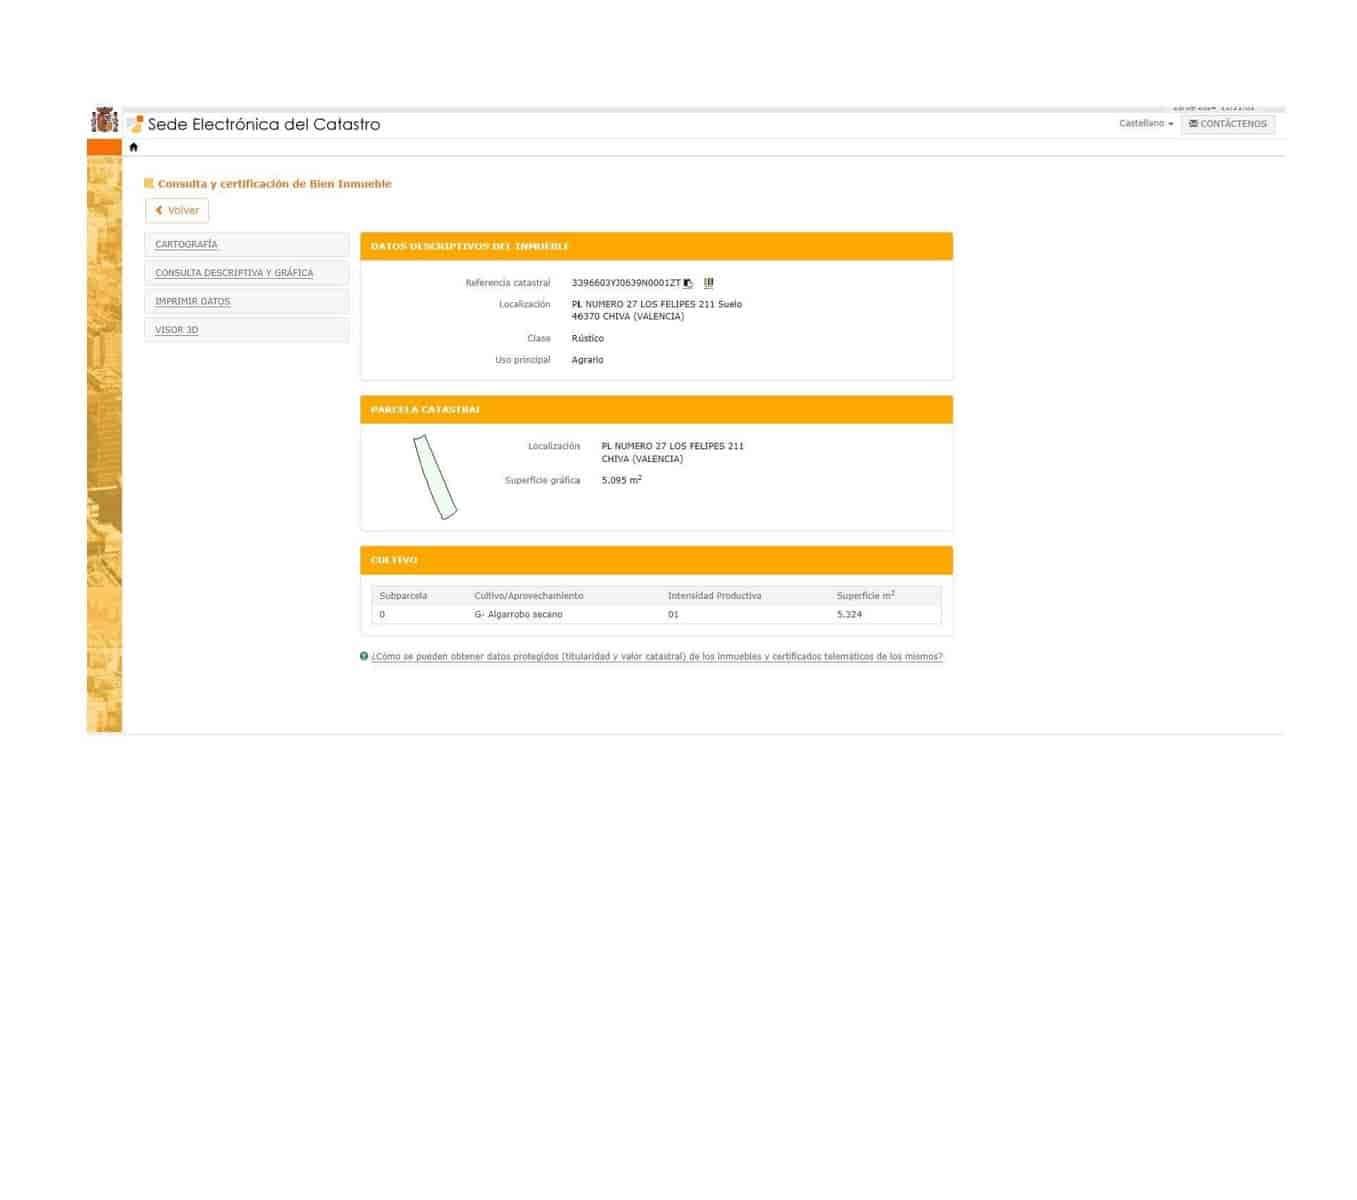Viewport: 1357px width, 1200px height.
Task: Click the parcel shape thumbnail
Action: click(435, 477)
